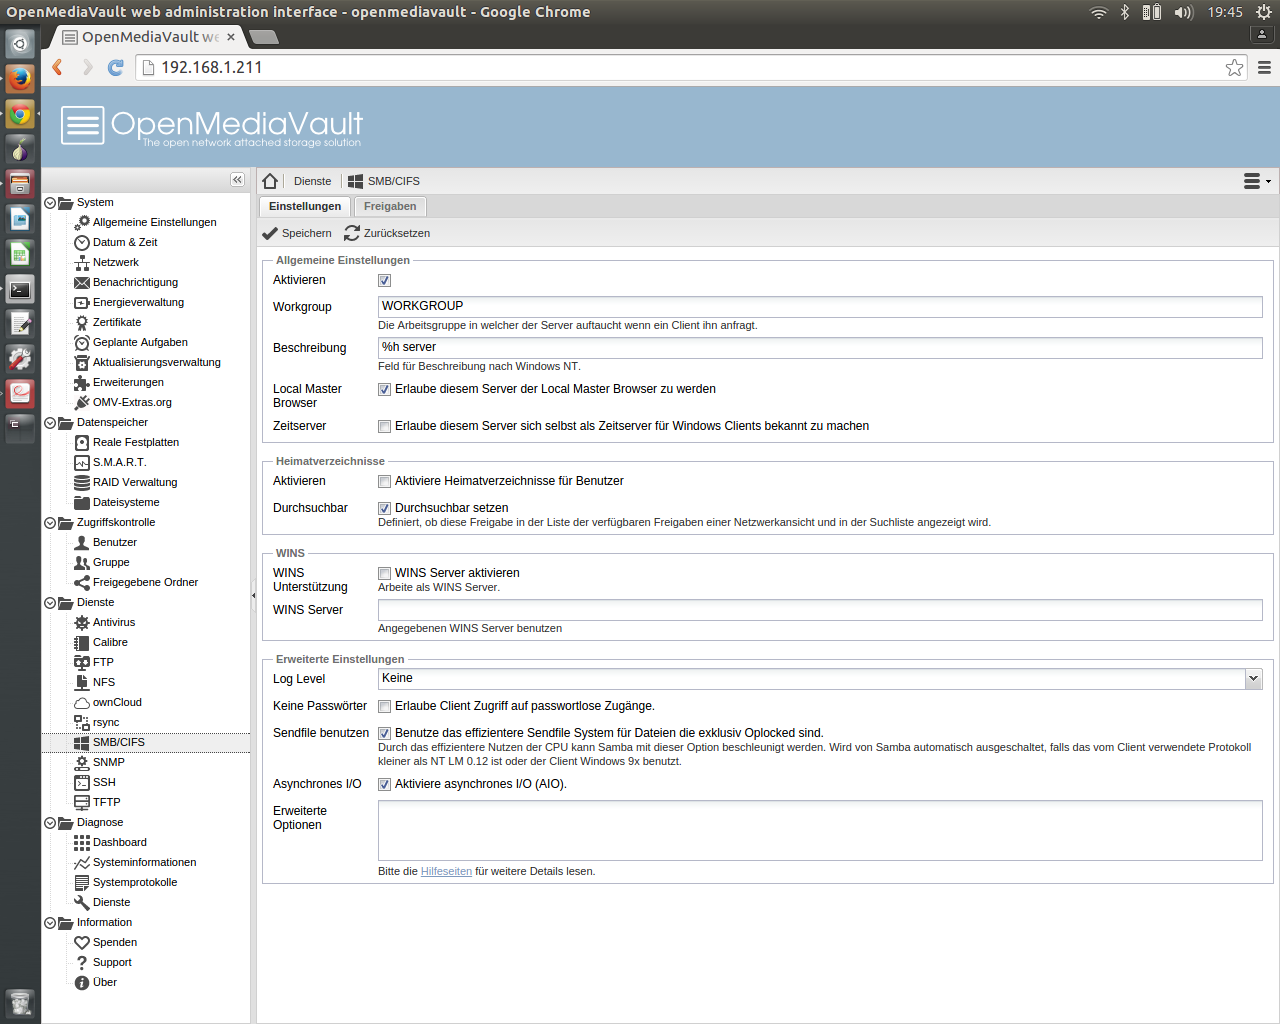
Task: Toggle the Local Master Browser checkbox
Action: [x=384, y=390]
